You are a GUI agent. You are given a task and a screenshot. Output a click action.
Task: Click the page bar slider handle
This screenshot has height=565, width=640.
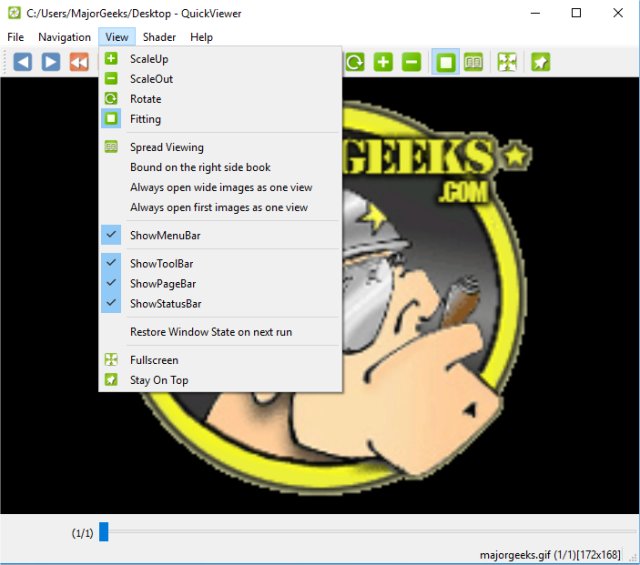pos(104,532)
